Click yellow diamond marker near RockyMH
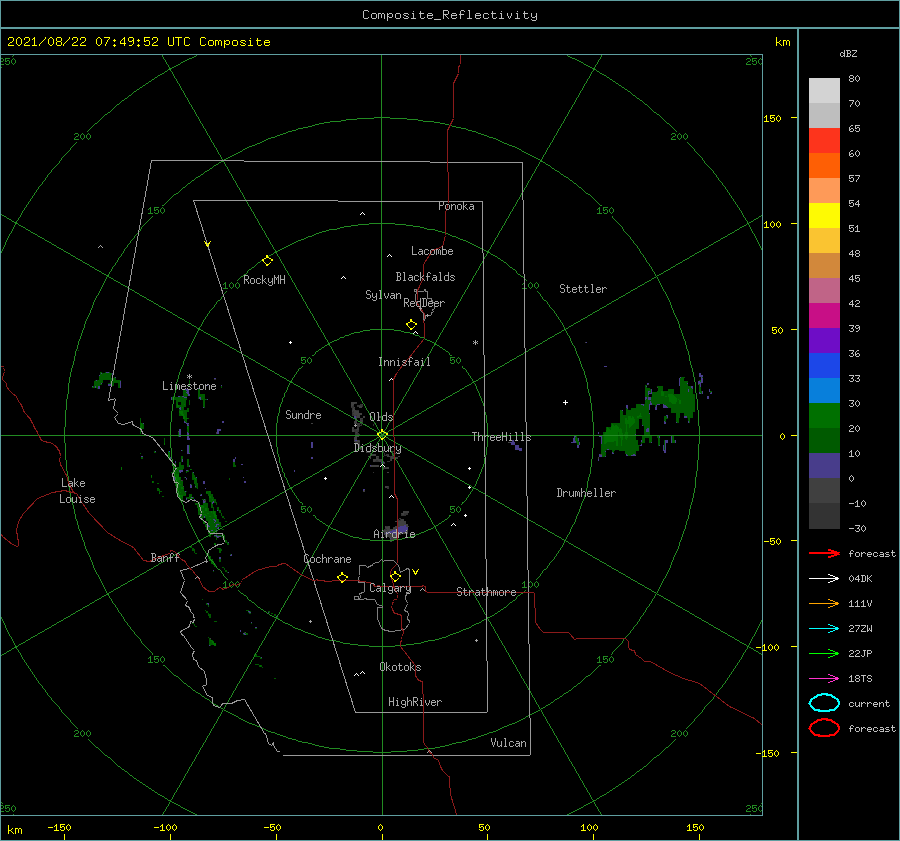This screenshot has height=841, width=900. tap(267, 261)
